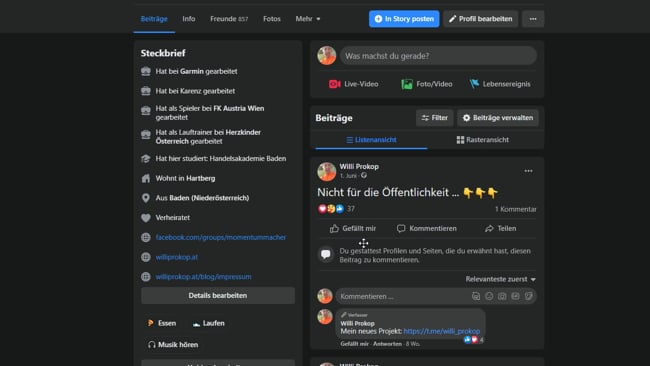Screen dimensions: 650x366
Task: Insert an avatar sticker in the comment
Action: coord(476,296)
